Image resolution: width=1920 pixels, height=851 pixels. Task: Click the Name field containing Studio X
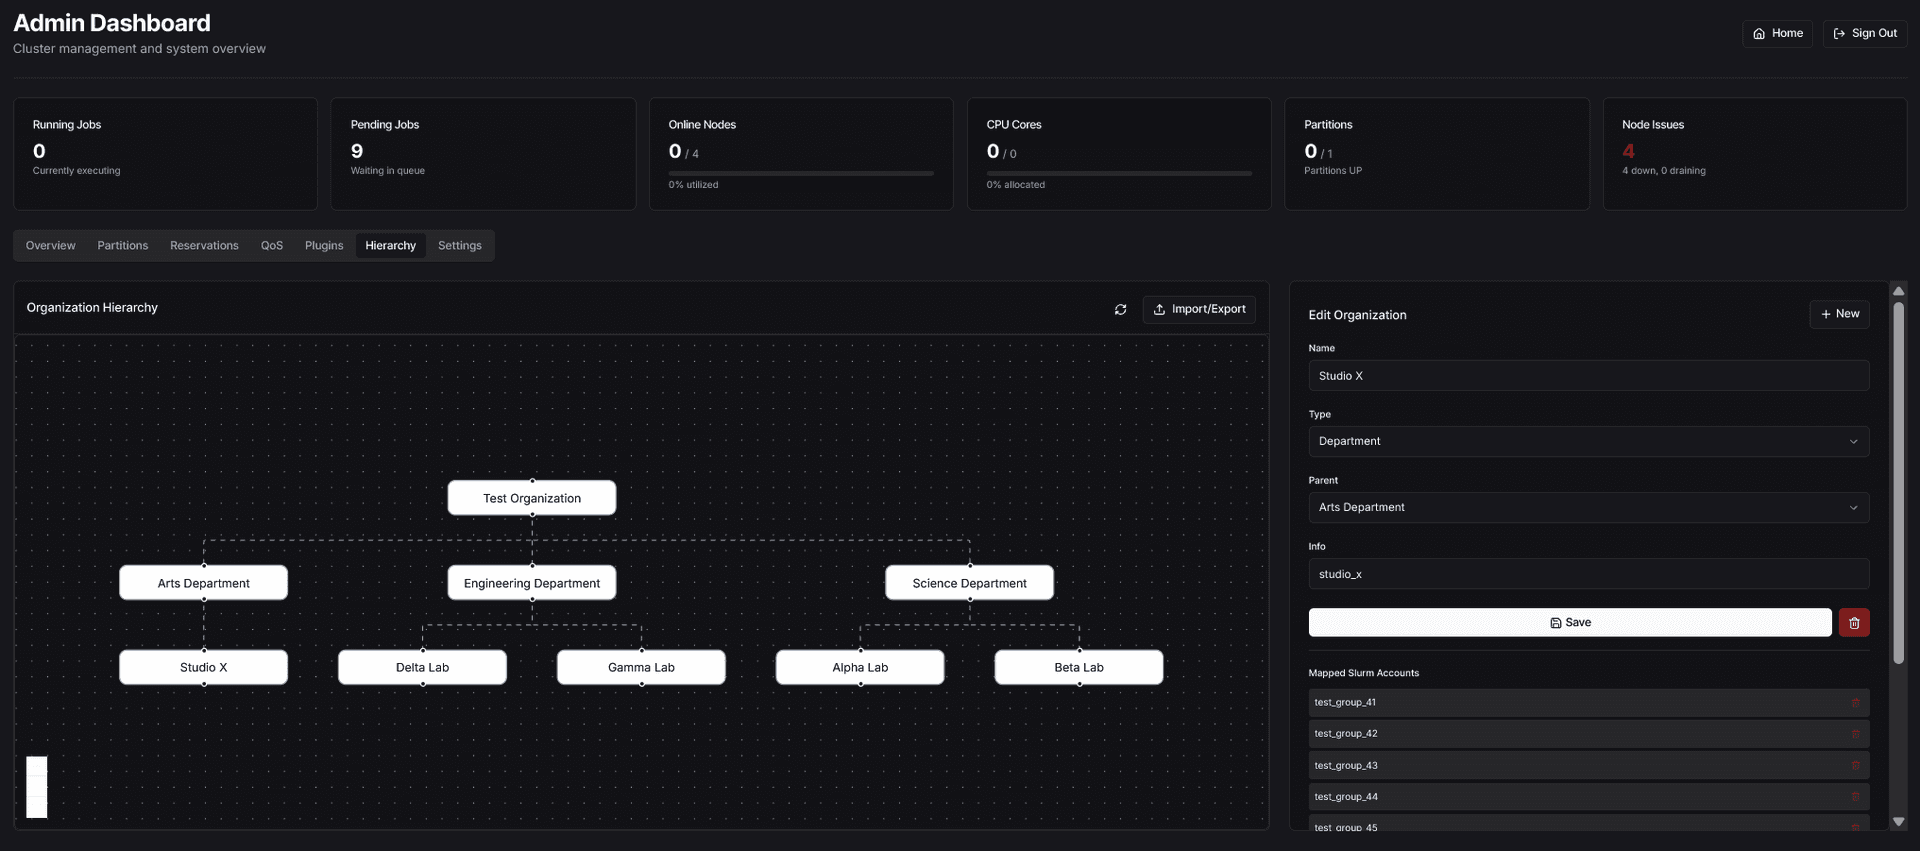1588,376
